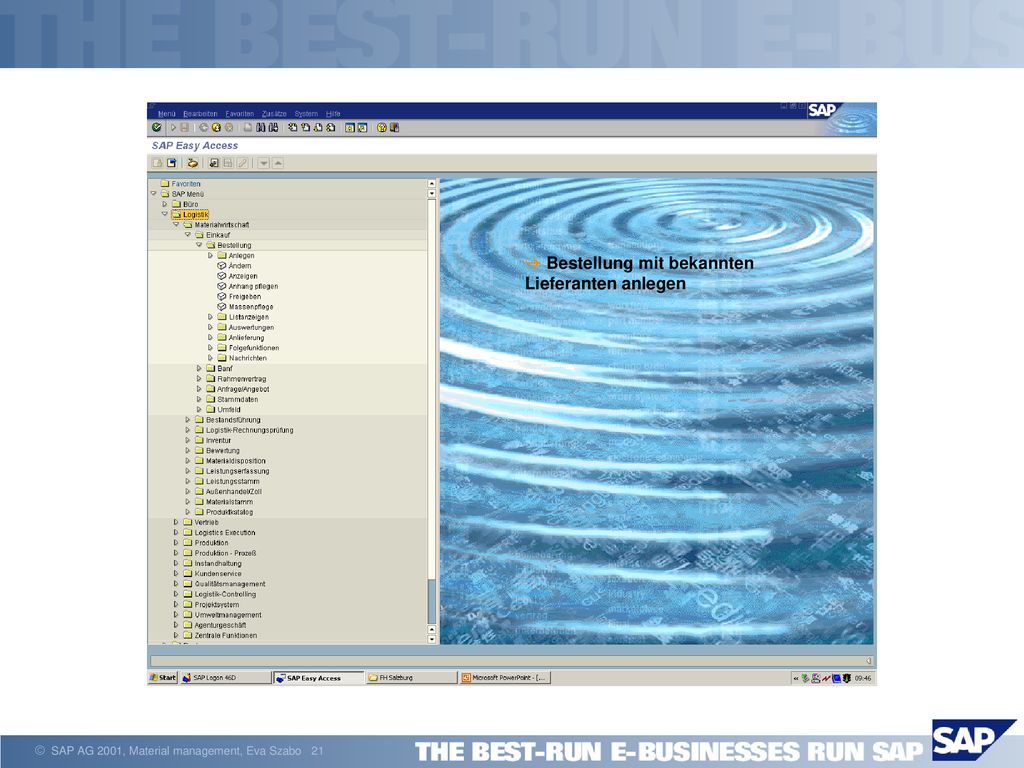This screenshot has height=768, width=1024.
Task: Expand the Banf folder node
Action: 199,368
